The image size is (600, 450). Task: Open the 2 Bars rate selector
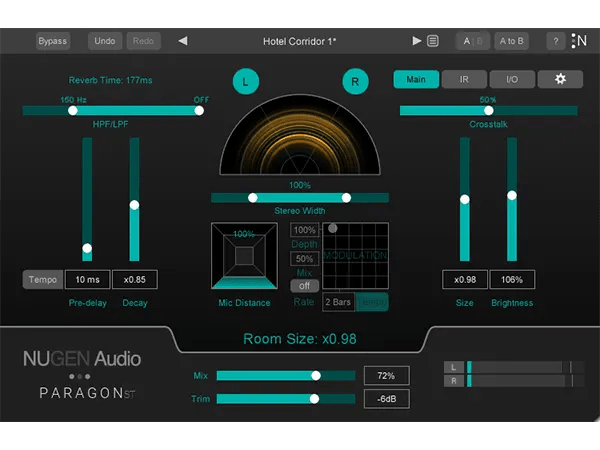click(338, 302)
